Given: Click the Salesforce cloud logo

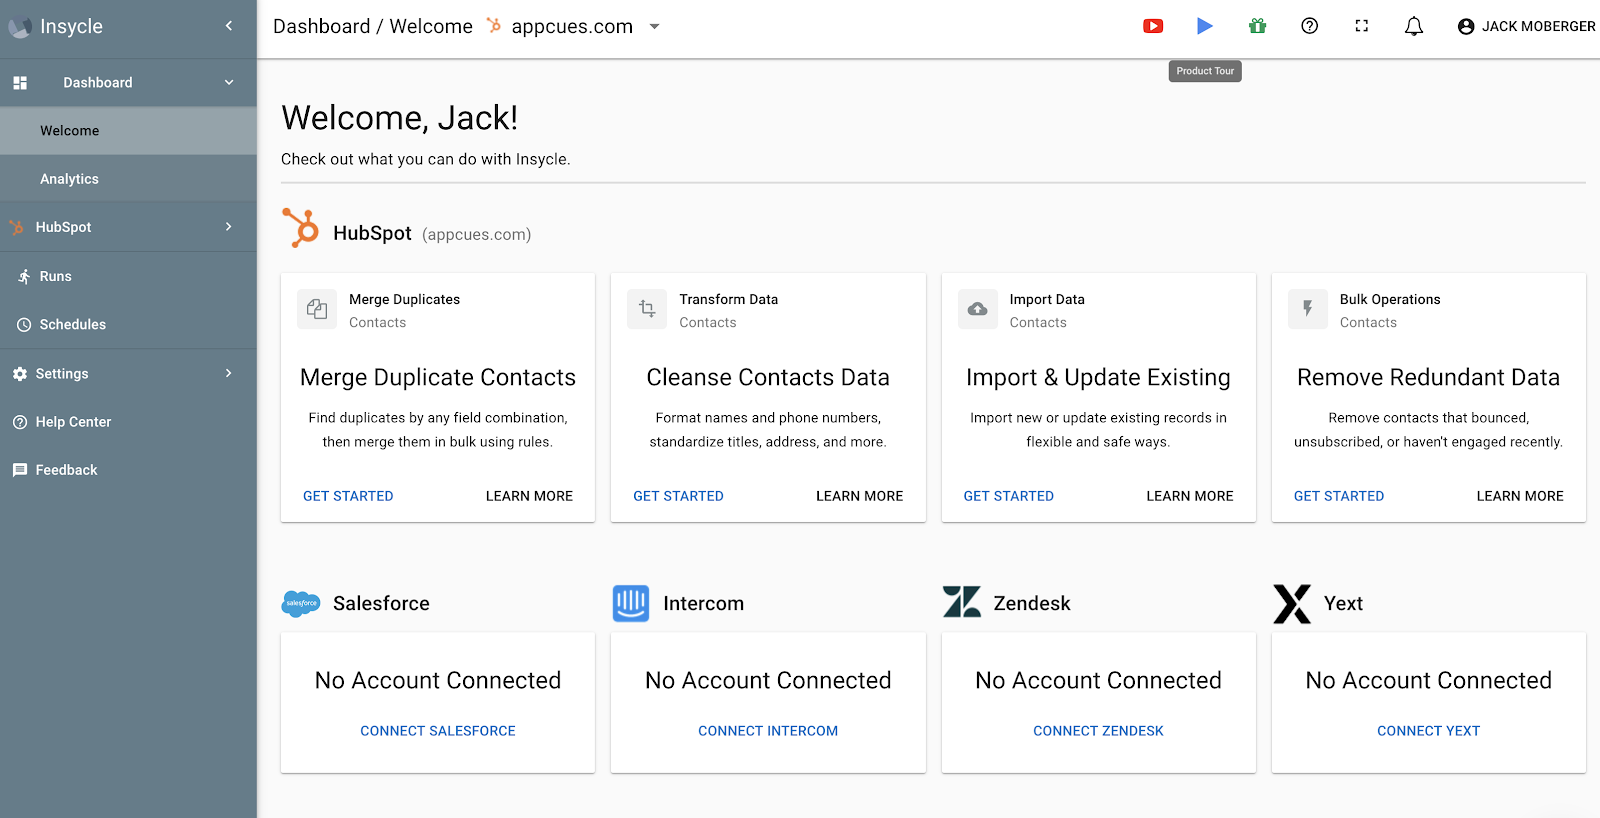Looking at the screenshot, I should [x=301, y=603].
